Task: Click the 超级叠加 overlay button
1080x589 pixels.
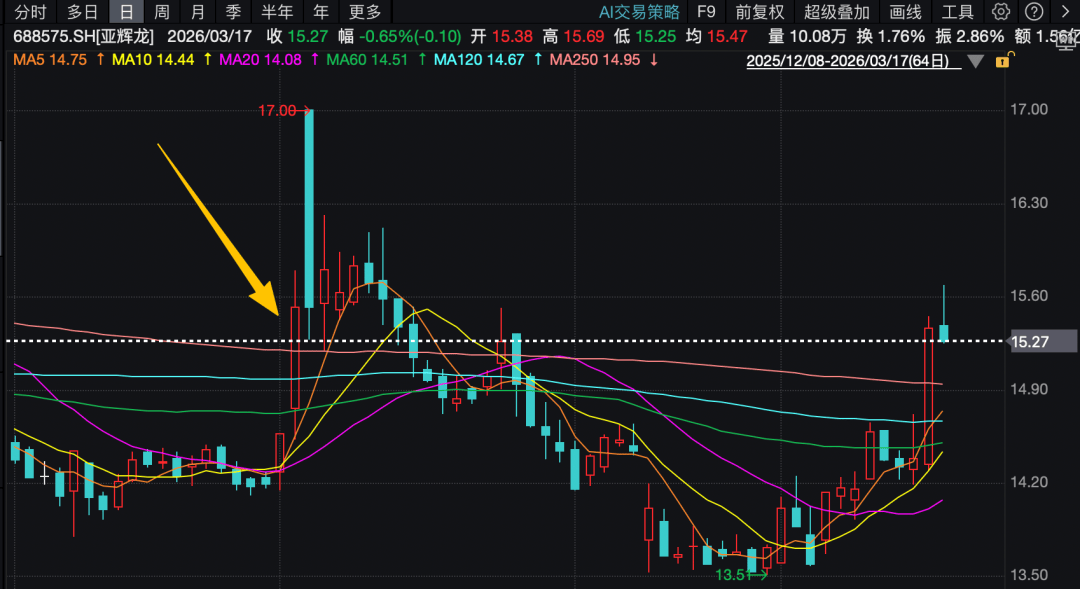Action: pyautogui.click(x=837, y=12)
